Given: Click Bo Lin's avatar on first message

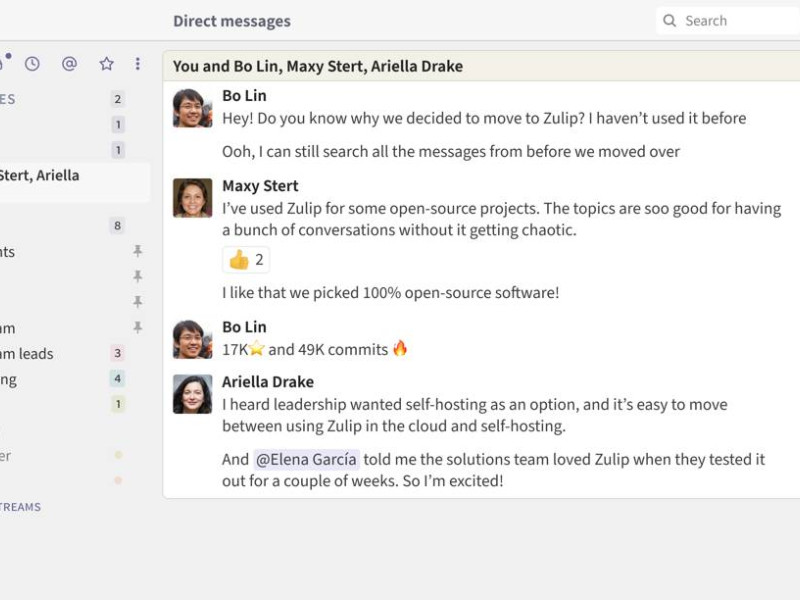Looking at the screenshot, I should [x=192, y=108].
